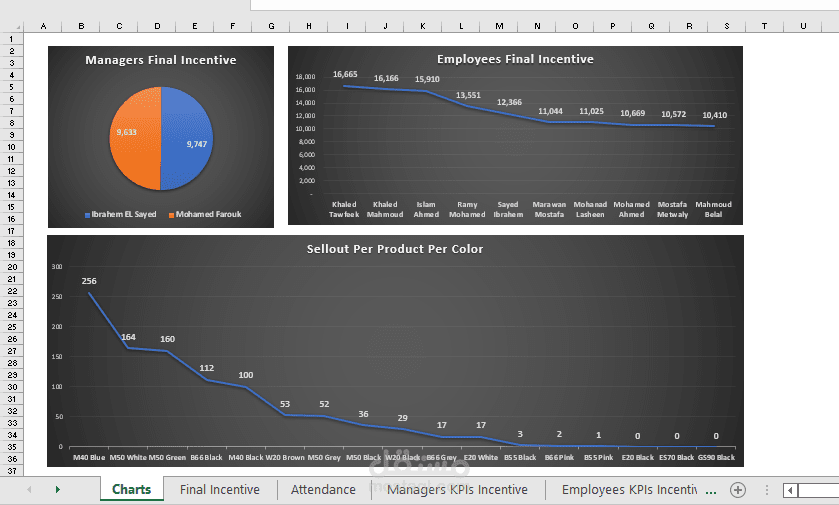The width and height of the screenshot is (839, 505).
Task: Select row 37 header
Action: pos(11,471)
